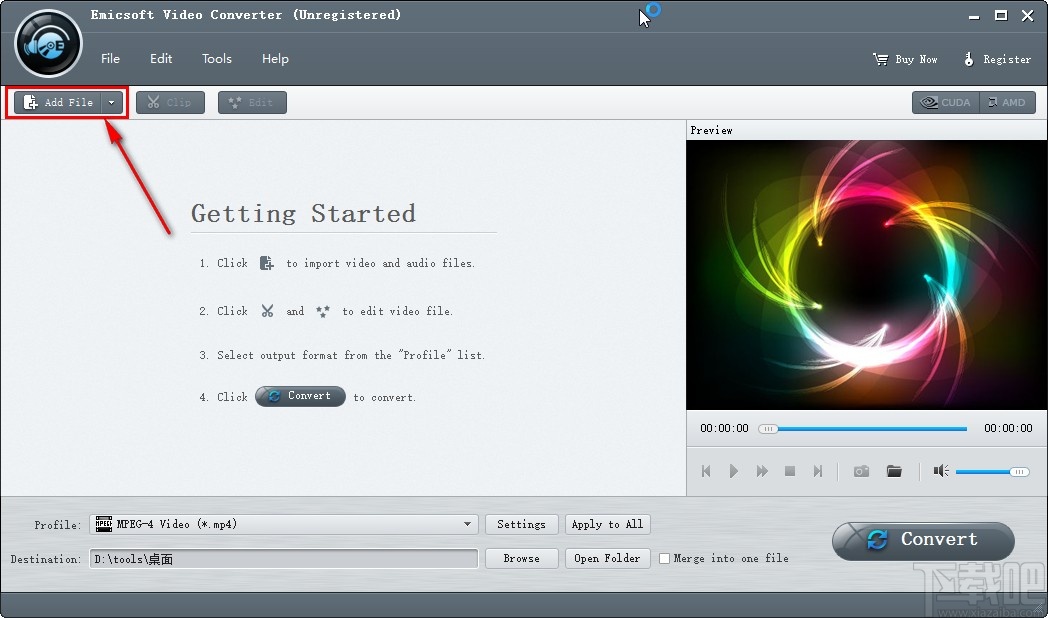1048x618 pixels.
Task: Click the Register link
Action: pyautogui.click(x=998, y=59)
